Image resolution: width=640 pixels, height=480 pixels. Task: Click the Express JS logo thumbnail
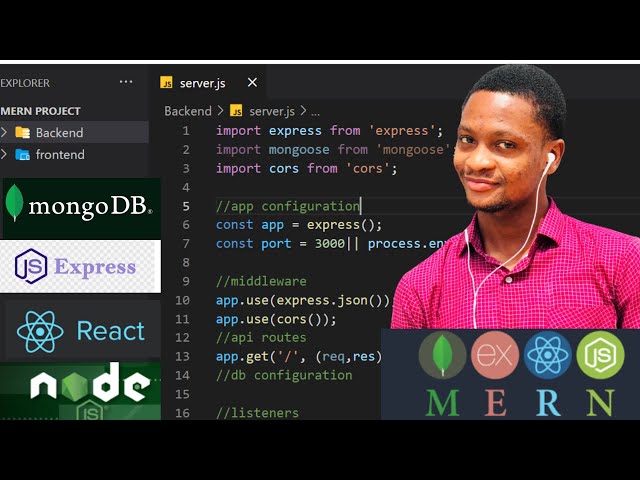coord(80,266)
